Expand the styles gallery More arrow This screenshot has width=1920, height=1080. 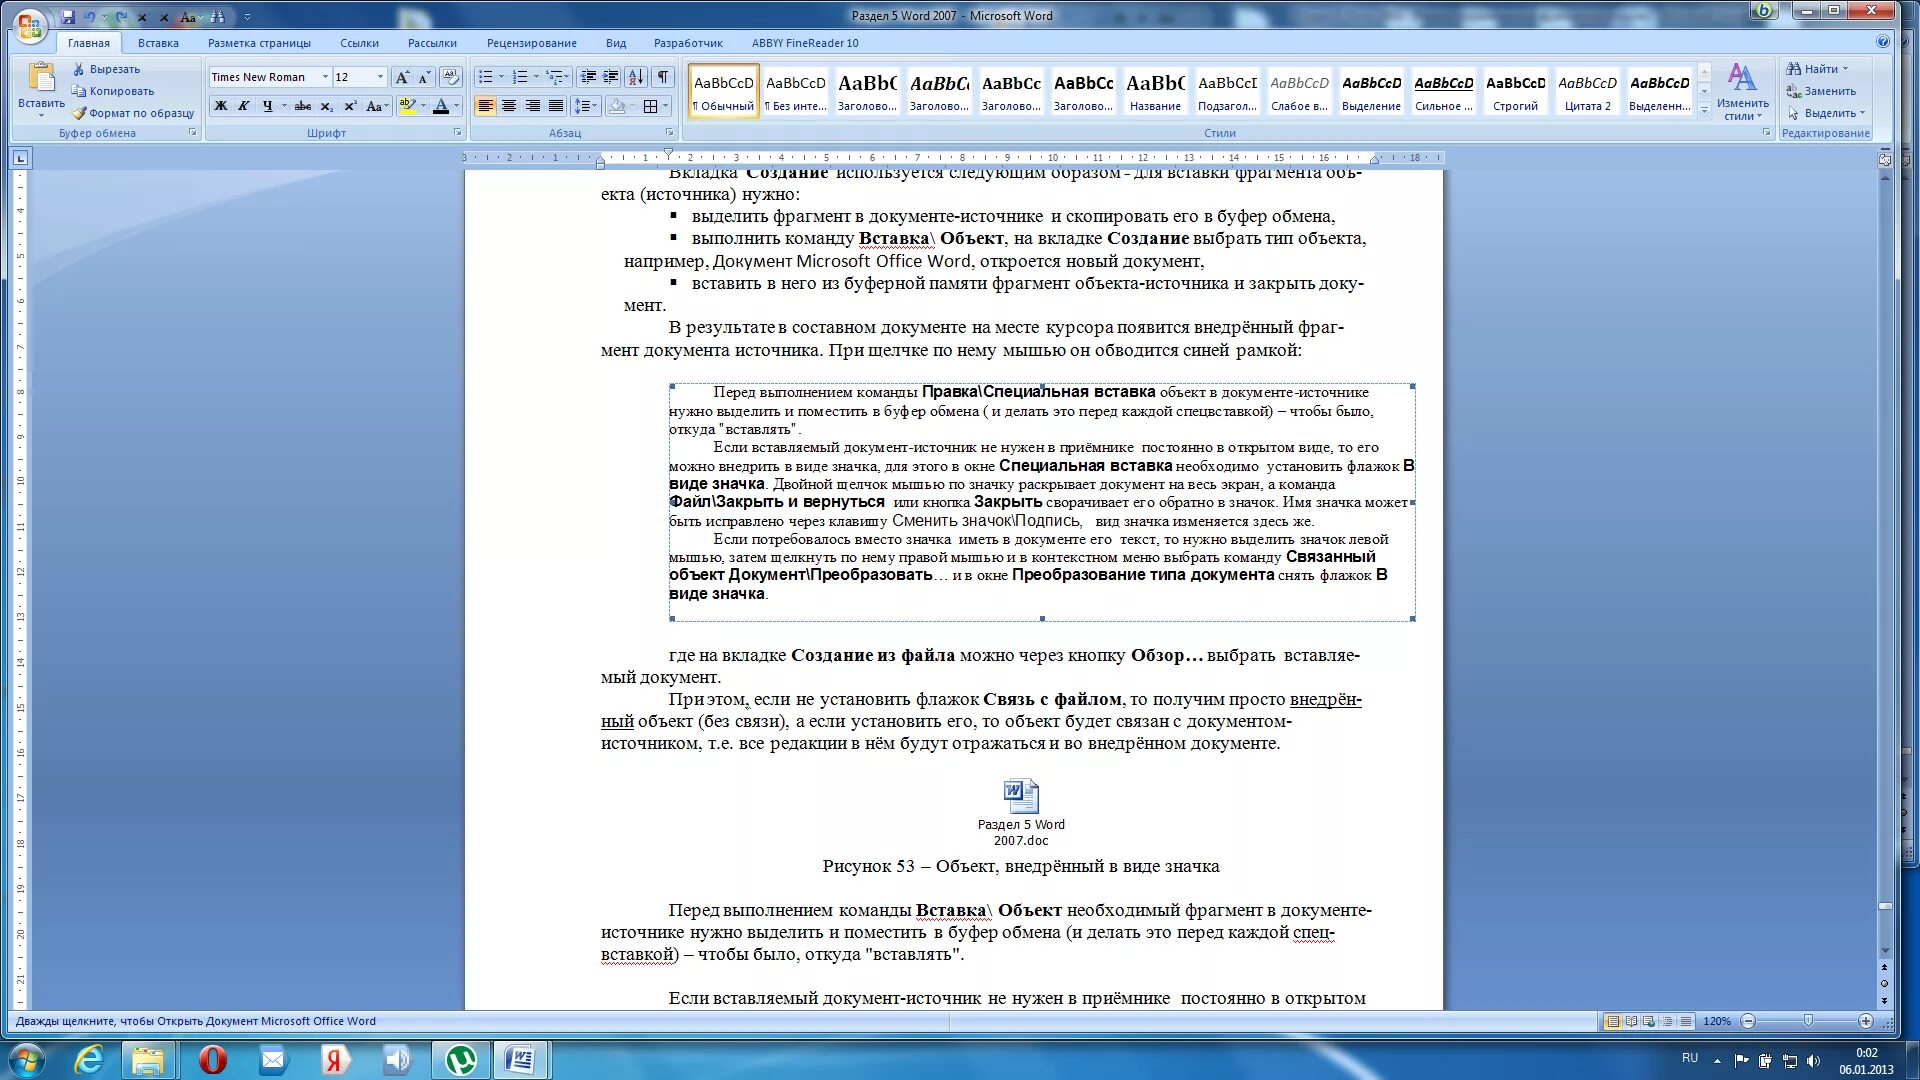(1705, 110)
